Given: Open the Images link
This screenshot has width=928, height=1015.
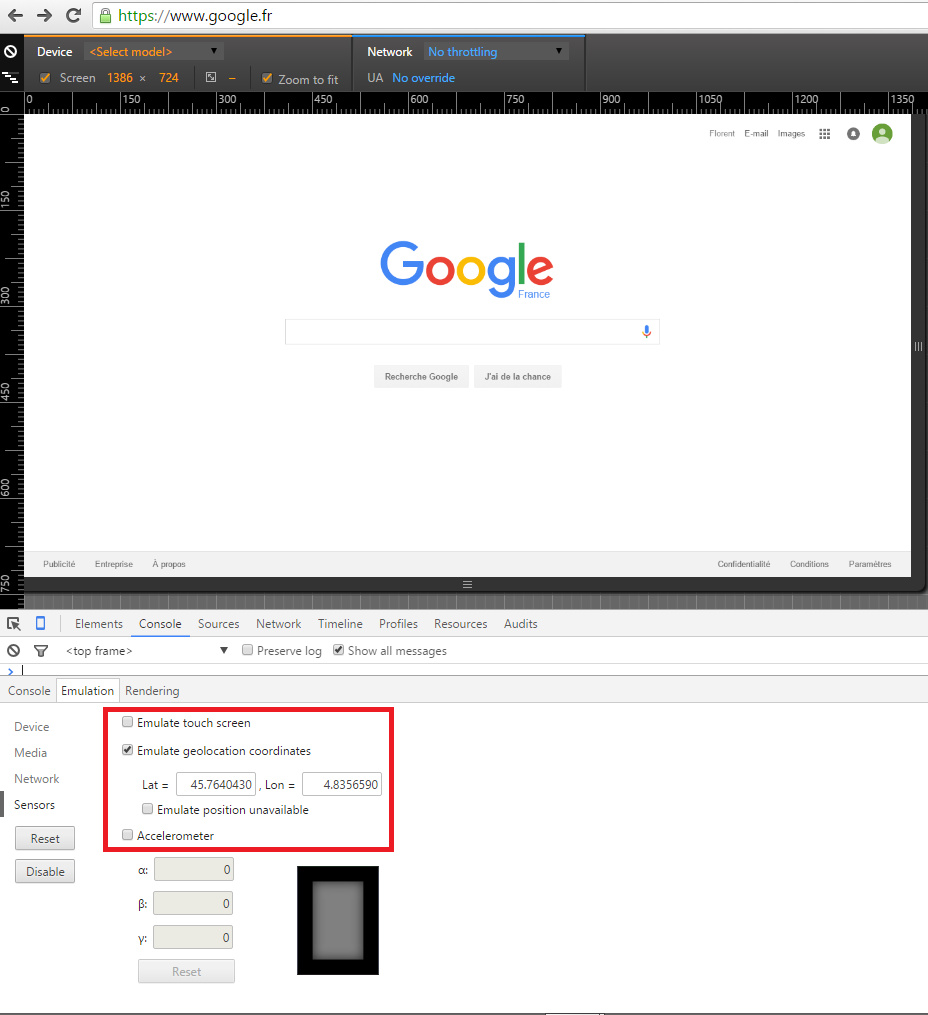Looking at the screenshot, I should 791,134.
